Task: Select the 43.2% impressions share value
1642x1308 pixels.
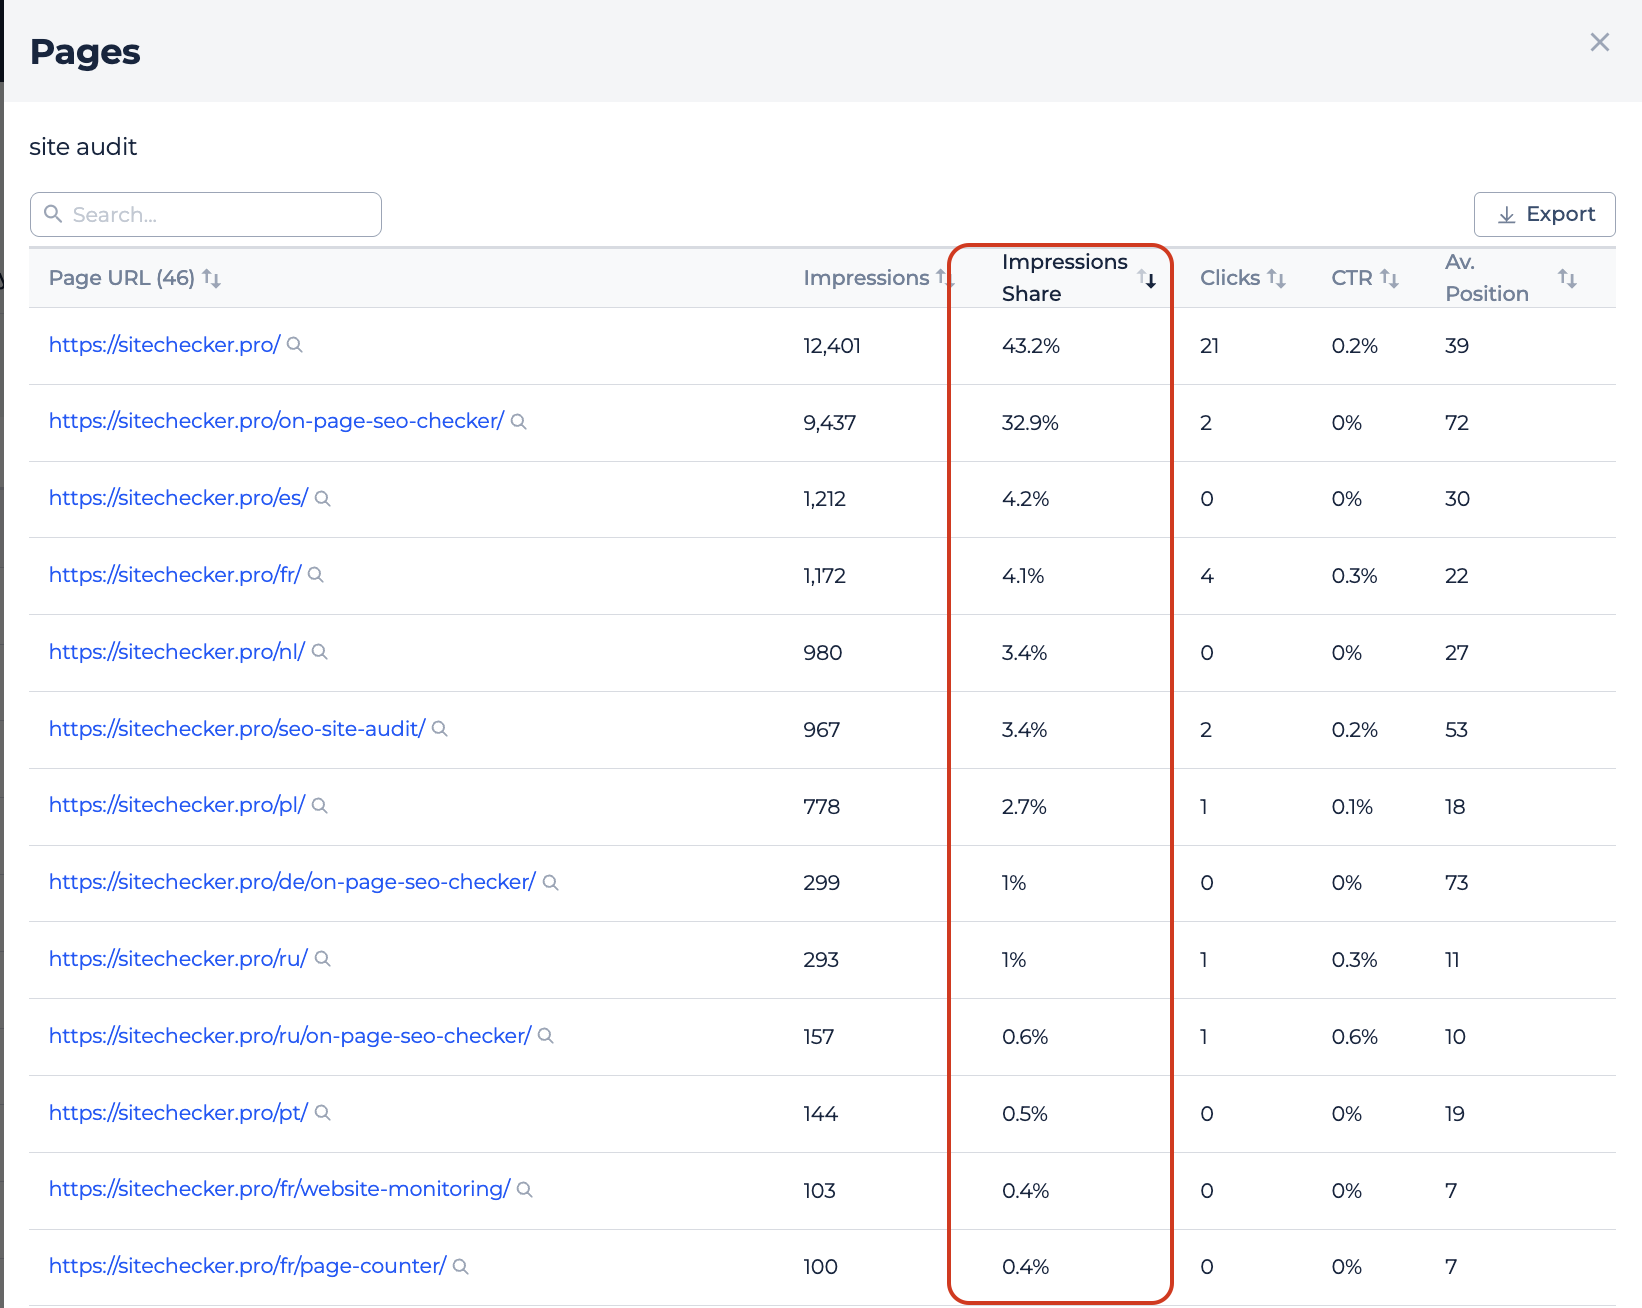Action: click(1031, 346)
